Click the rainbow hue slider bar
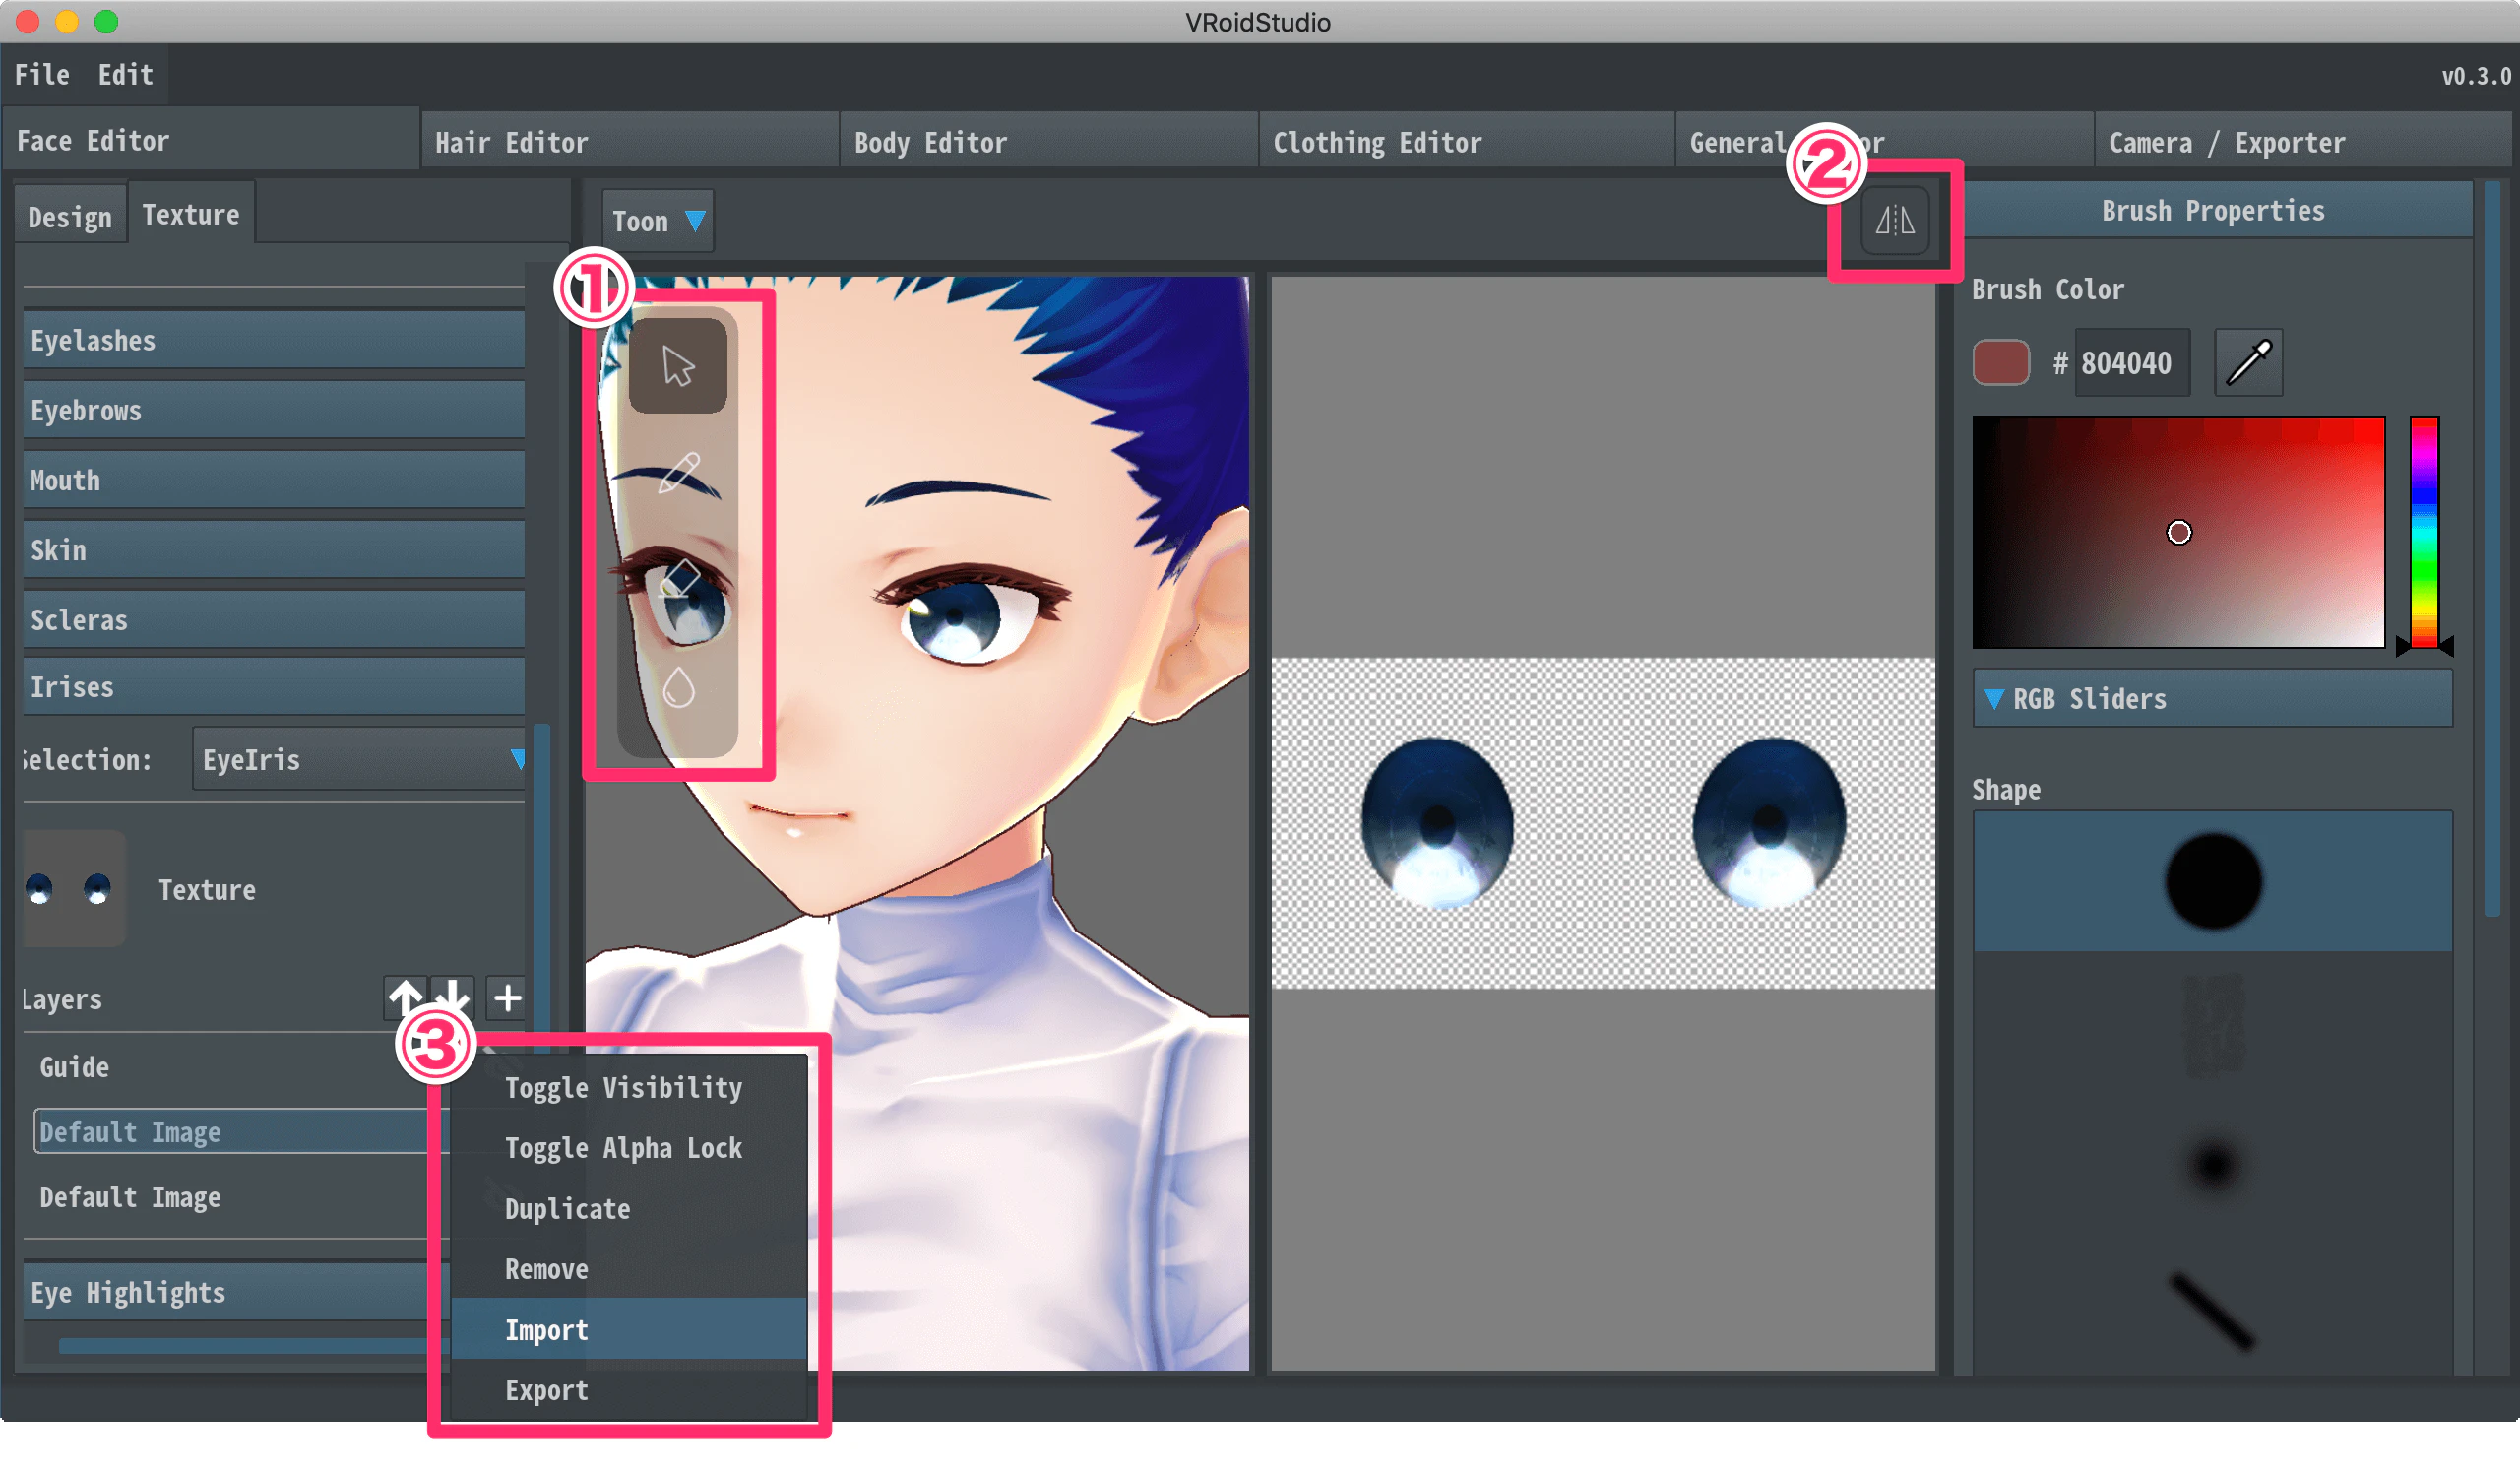Viewport: 2520px width, 1479px height. (x=2424, y=532)
